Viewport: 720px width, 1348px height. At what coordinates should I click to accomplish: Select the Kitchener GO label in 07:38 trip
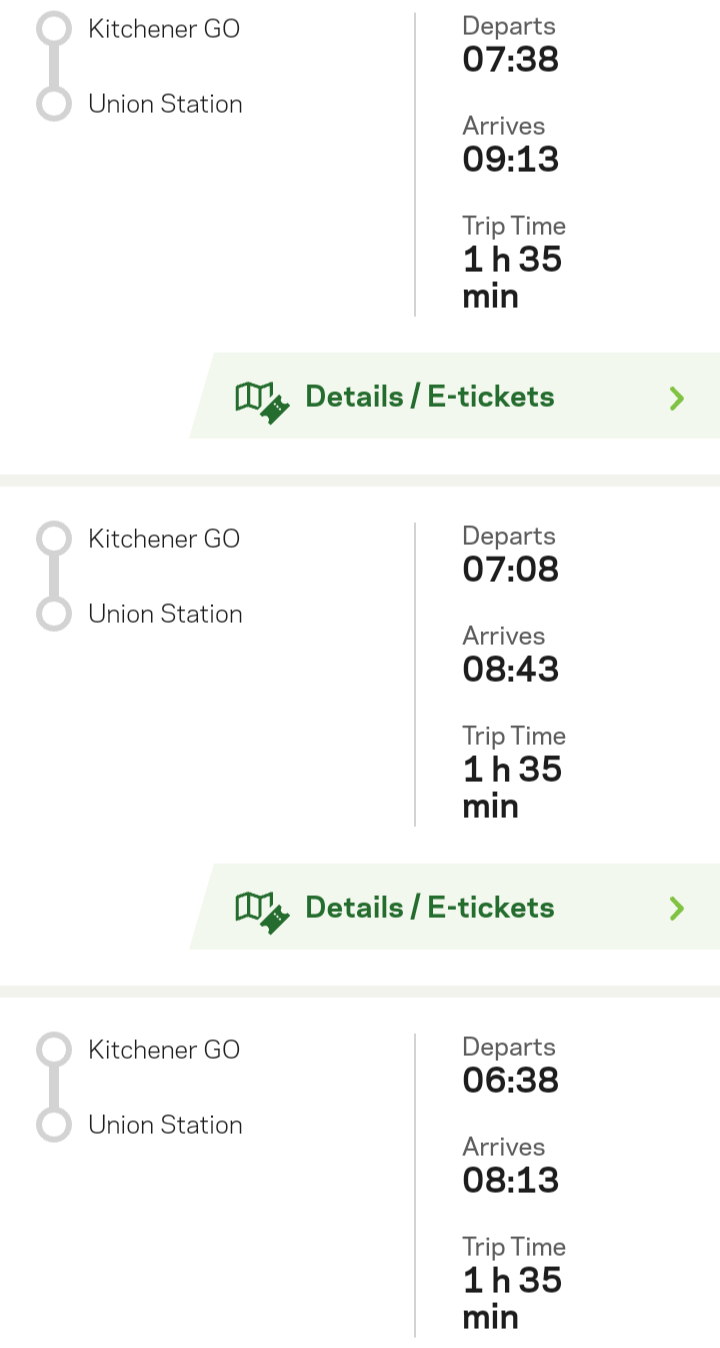coord(164,28)
